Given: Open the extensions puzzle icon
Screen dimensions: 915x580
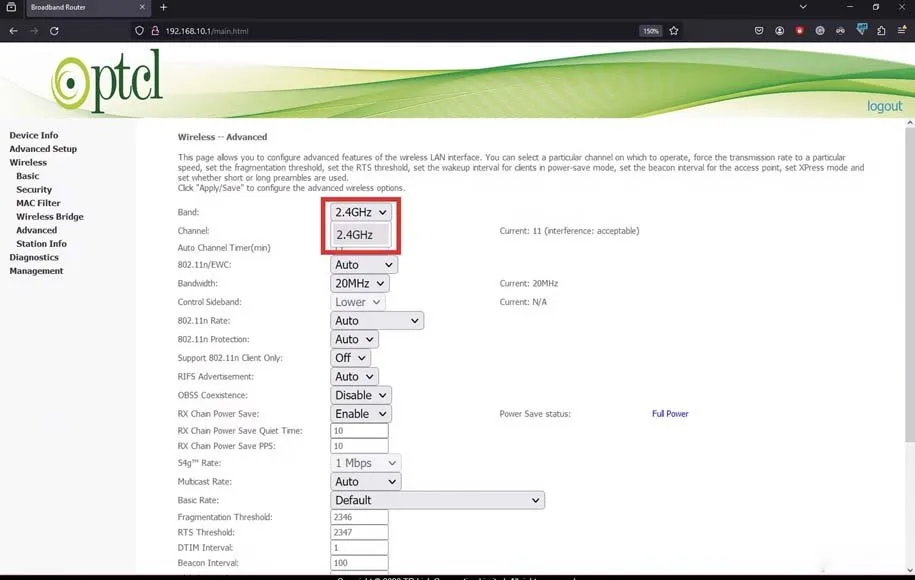Looking at the screenshot, I should click(x=881, y=31).
